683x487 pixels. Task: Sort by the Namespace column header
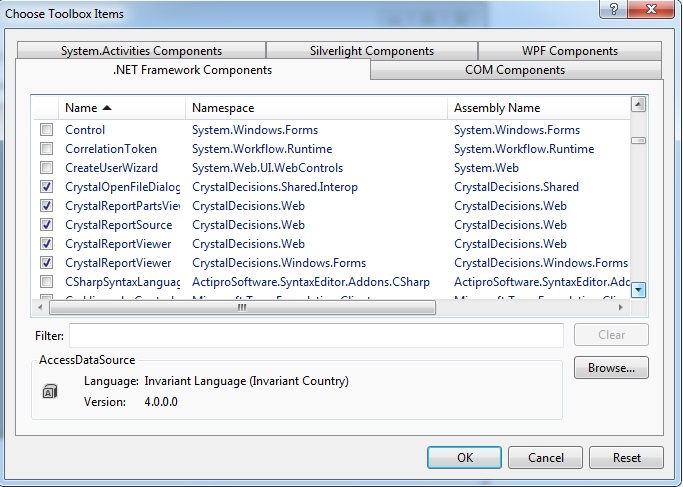click(x=317, y=108)
